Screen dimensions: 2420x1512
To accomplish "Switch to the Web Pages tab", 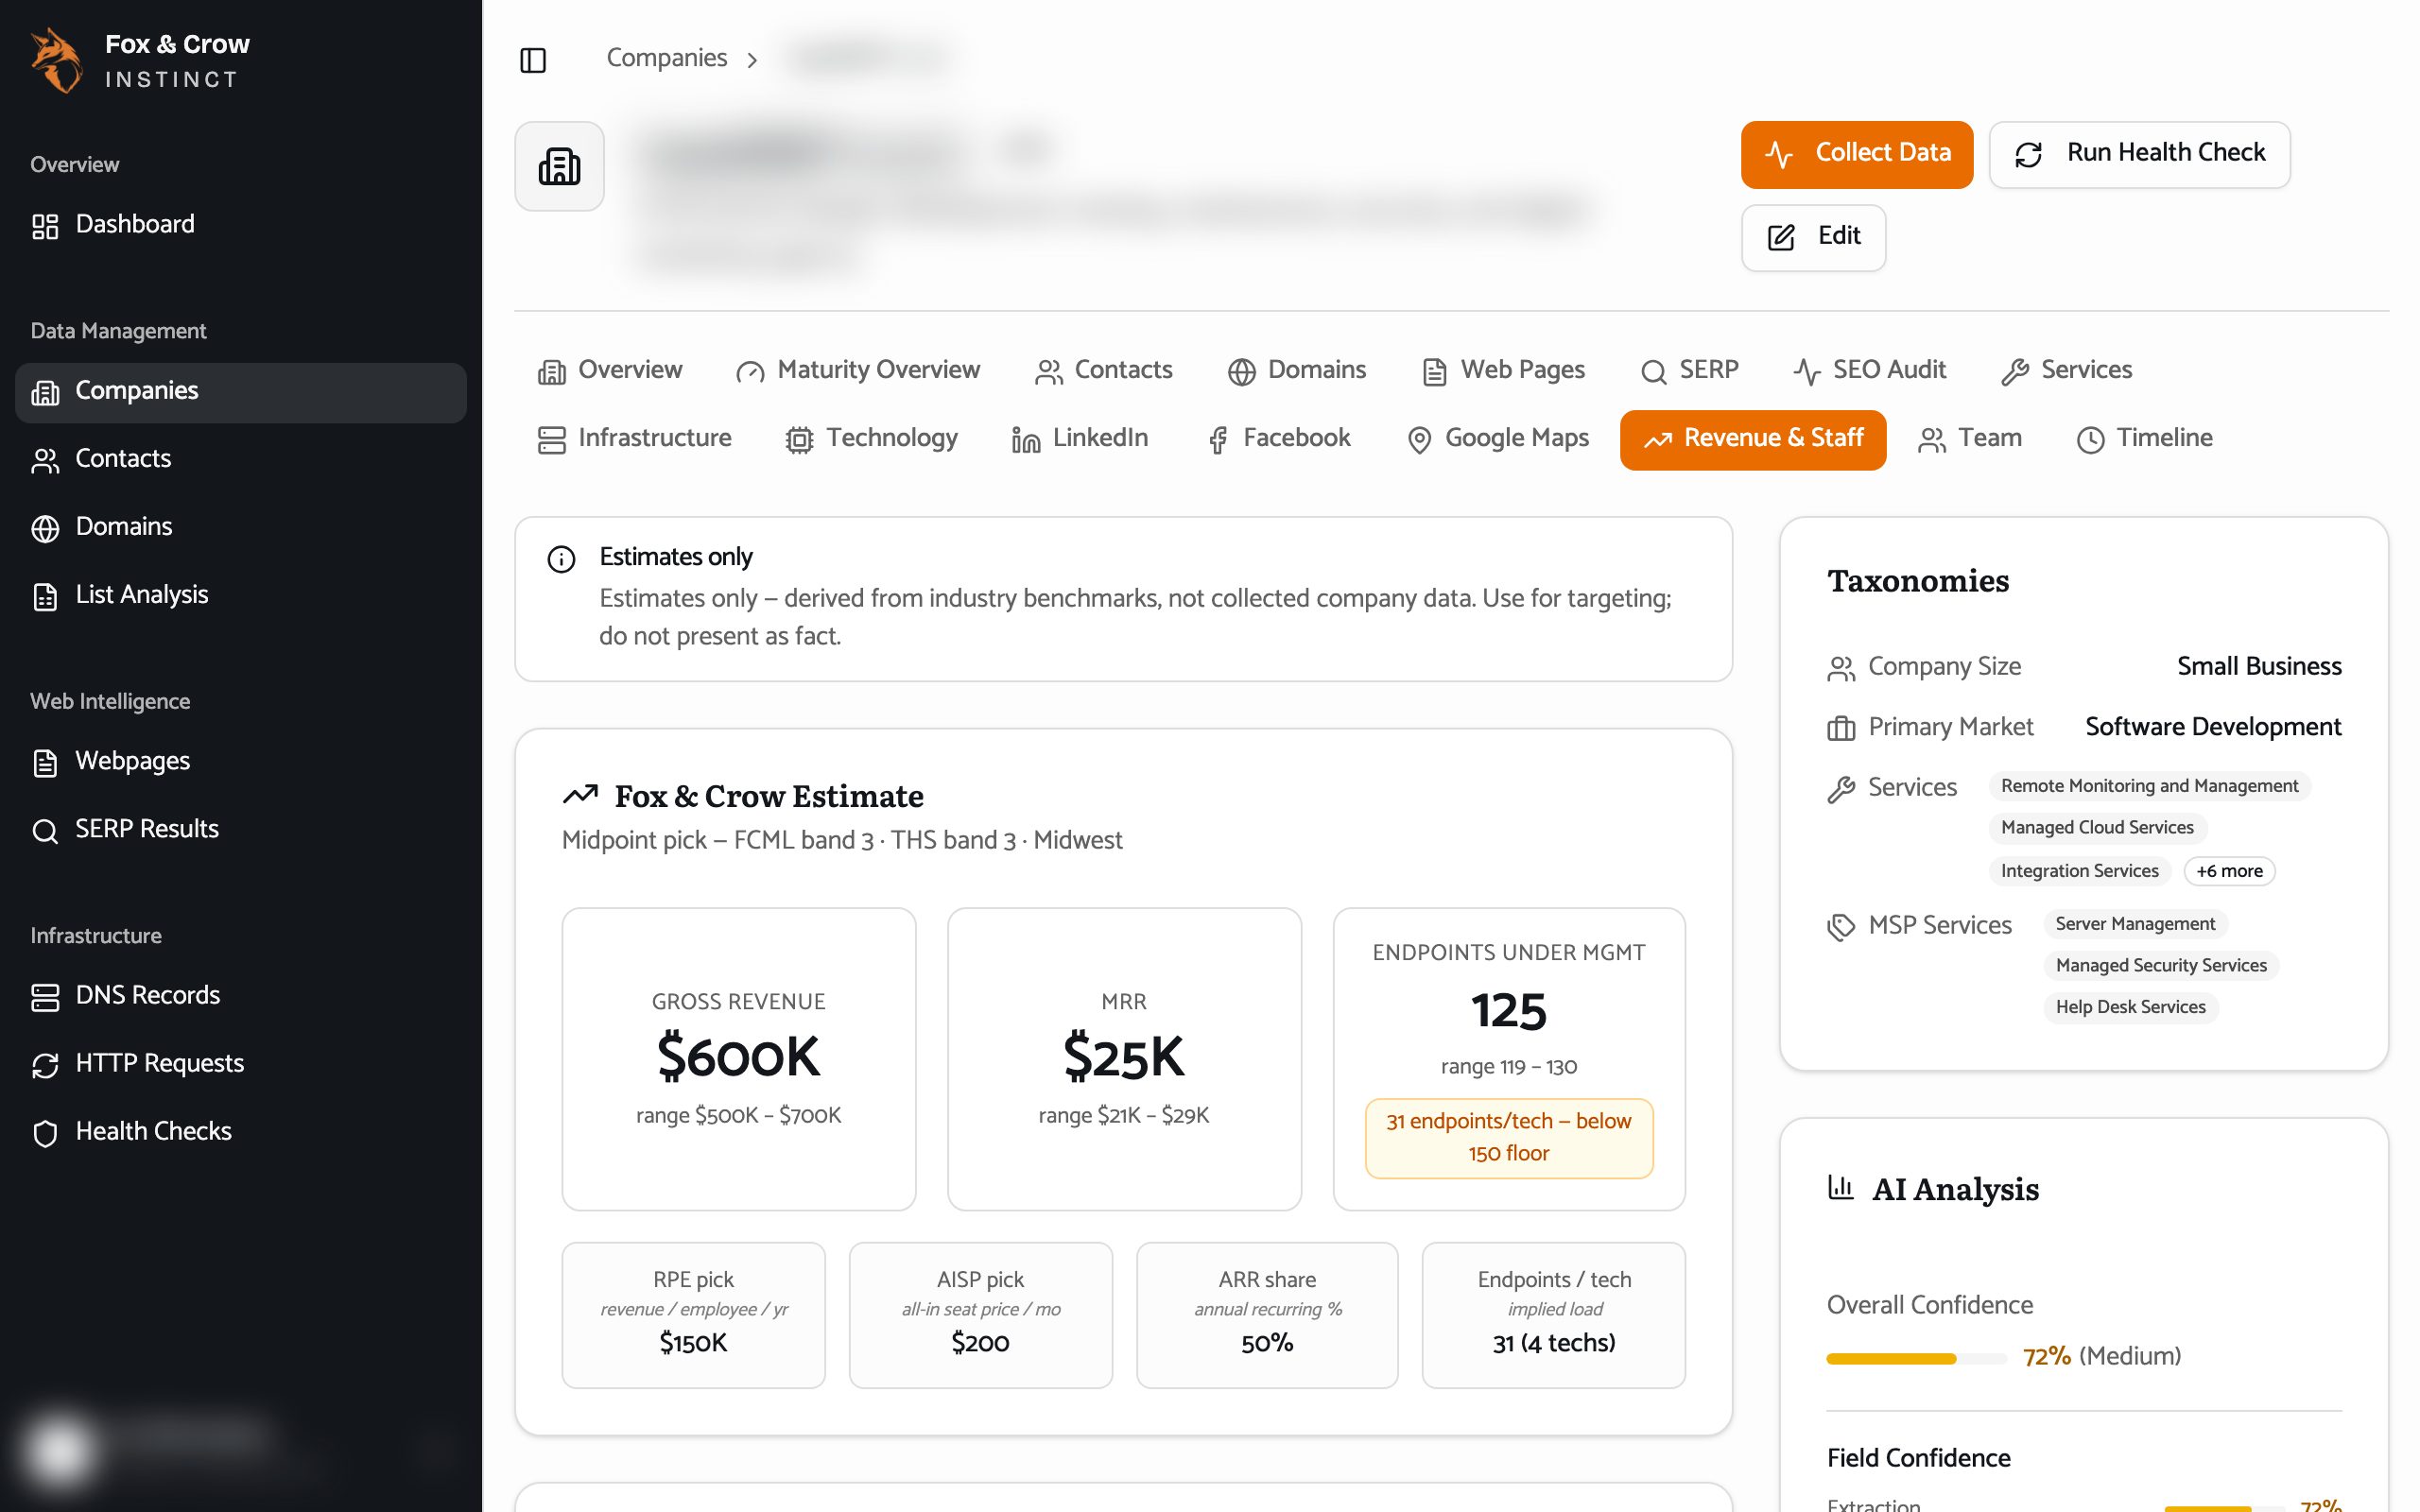I will (x=1503, y=371).
